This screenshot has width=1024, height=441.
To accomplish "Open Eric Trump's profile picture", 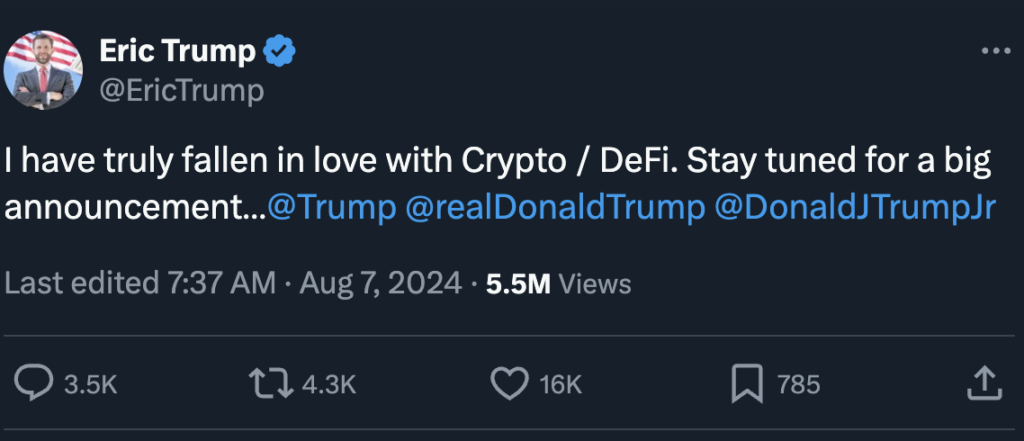I will 41,72.
